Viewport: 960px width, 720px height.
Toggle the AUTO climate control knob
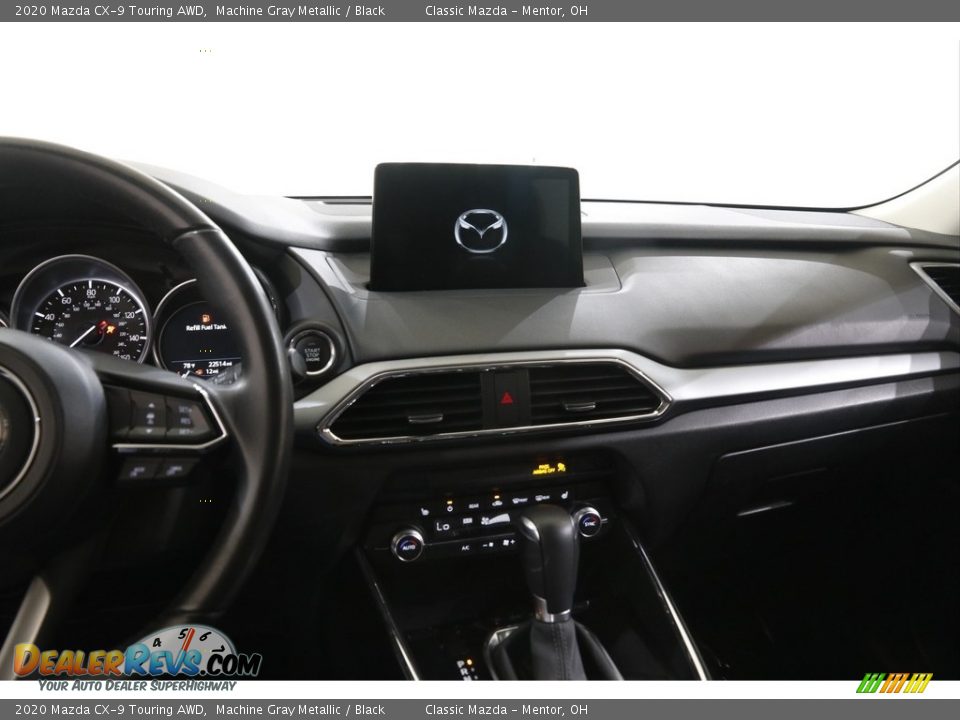pyautogui.click(x=408, y=546)
